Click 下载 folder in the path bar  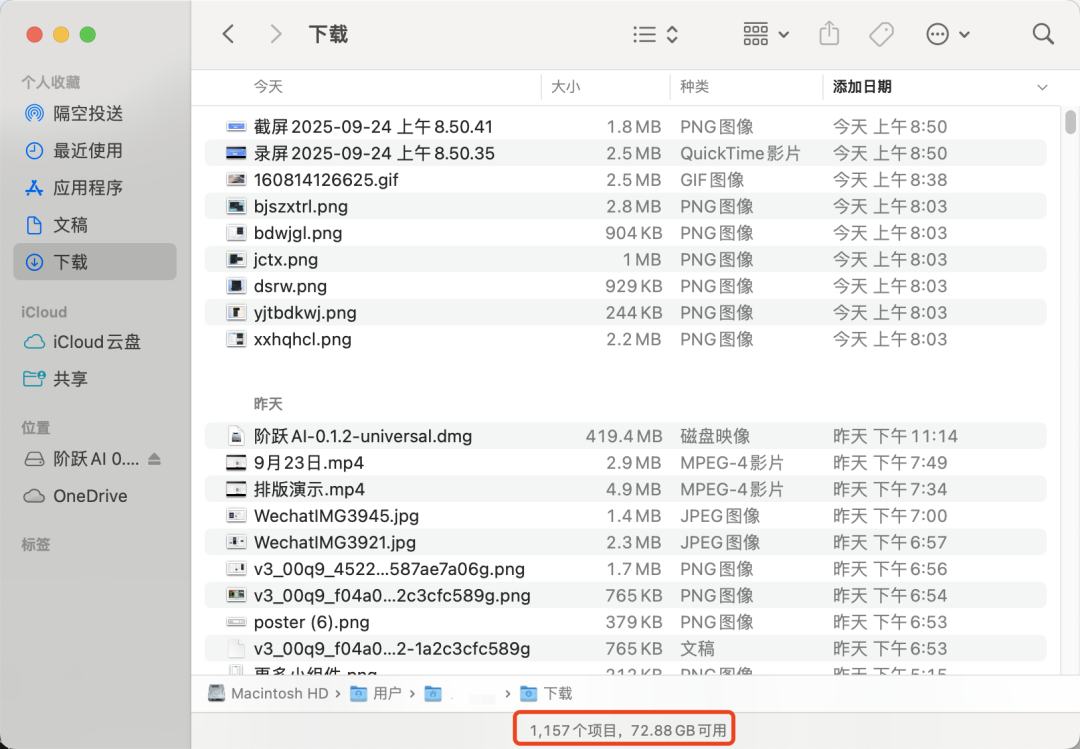pyautogui.click(x=546, y=693)
